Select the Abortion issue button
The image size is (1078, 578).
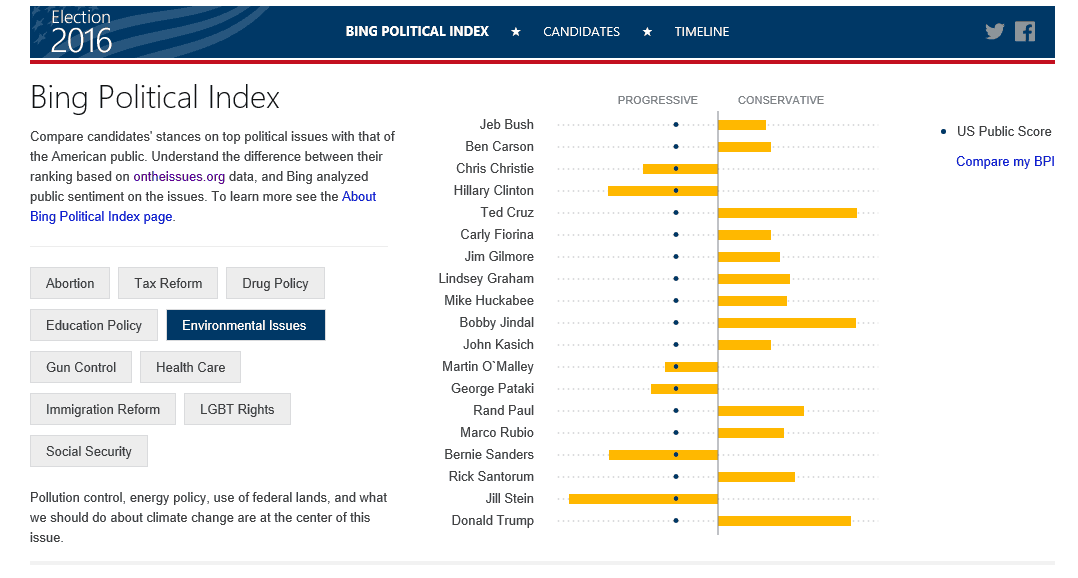(70, 283)
